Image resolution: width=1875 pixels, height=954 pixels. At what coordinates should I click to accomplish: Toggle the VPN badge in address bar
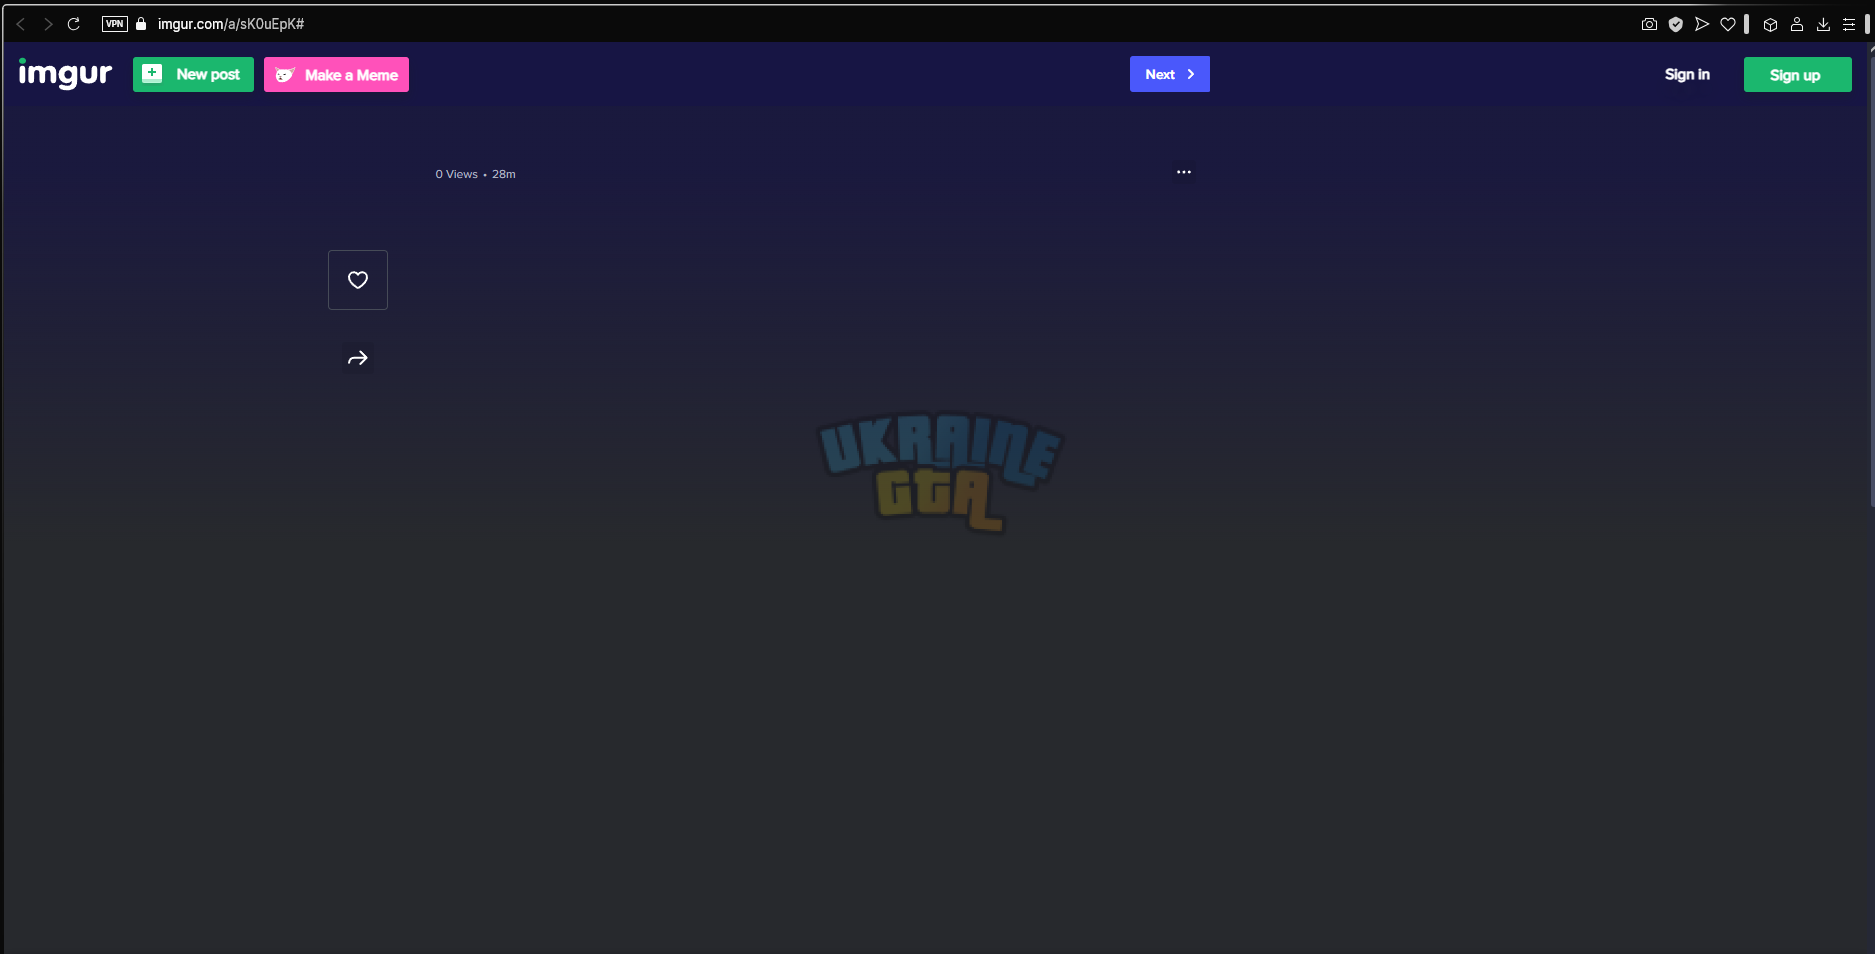click(x=115, y=24)
